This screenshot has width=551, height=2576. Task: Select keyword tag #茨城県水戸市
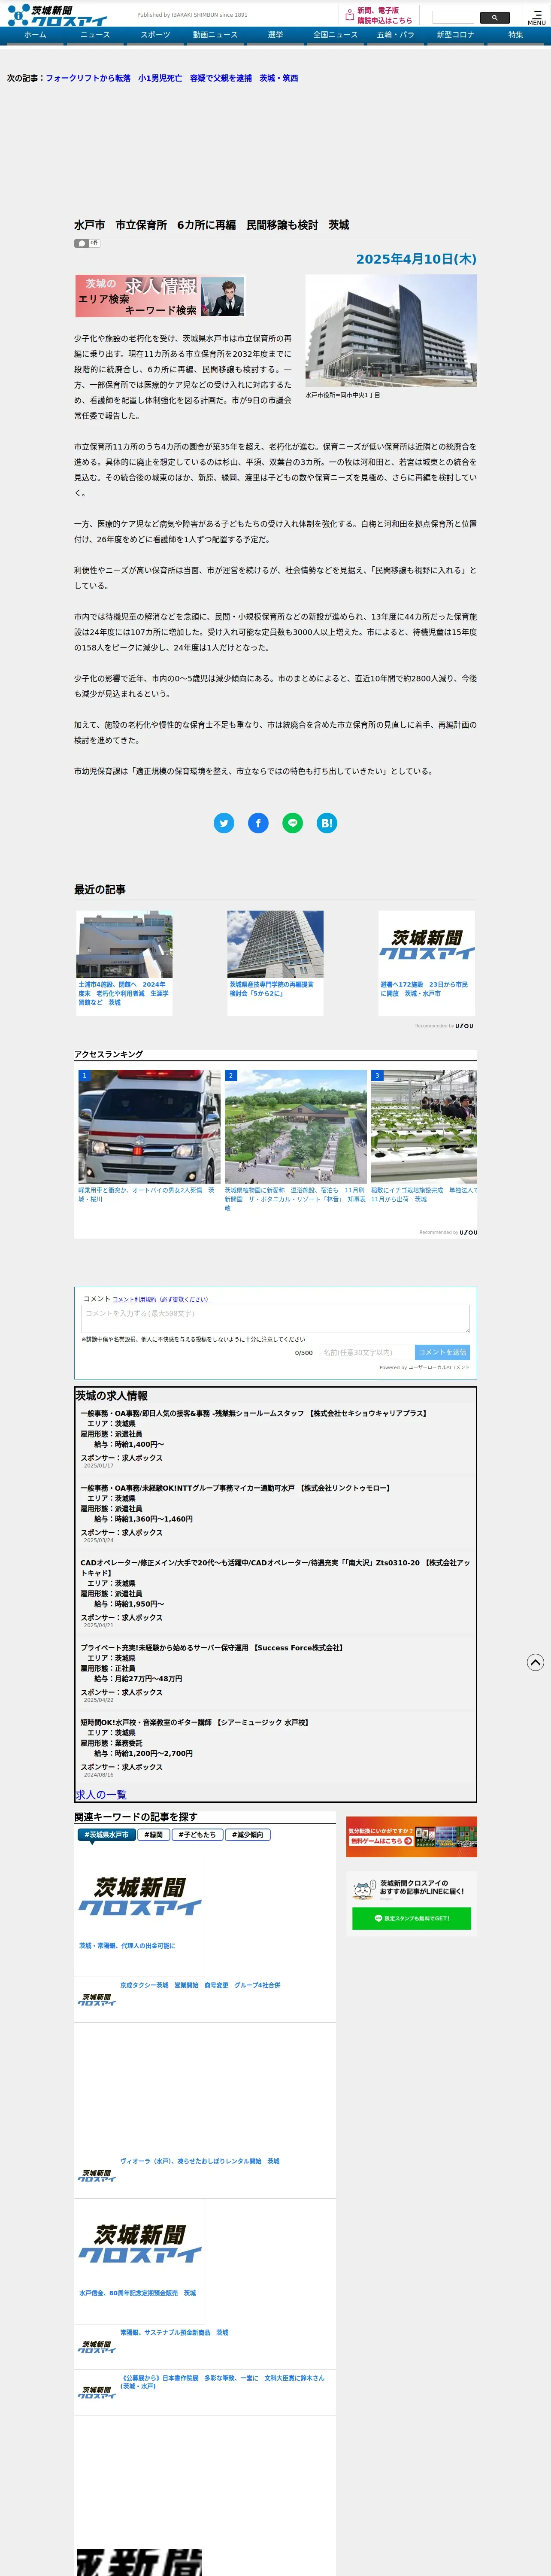[106, 1835]
